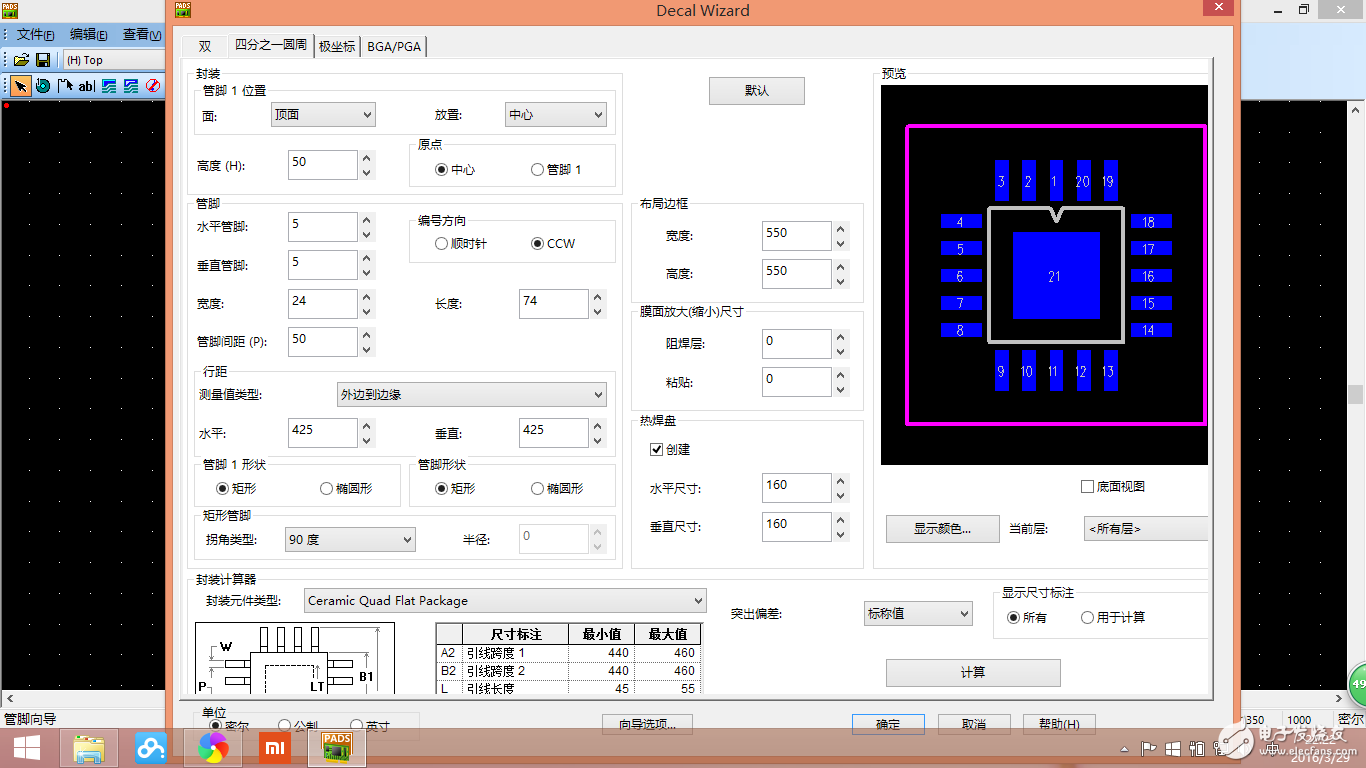Open File Explorer from the taskbar
This screenshot has height=768, width=1366.
coord(89,748)
